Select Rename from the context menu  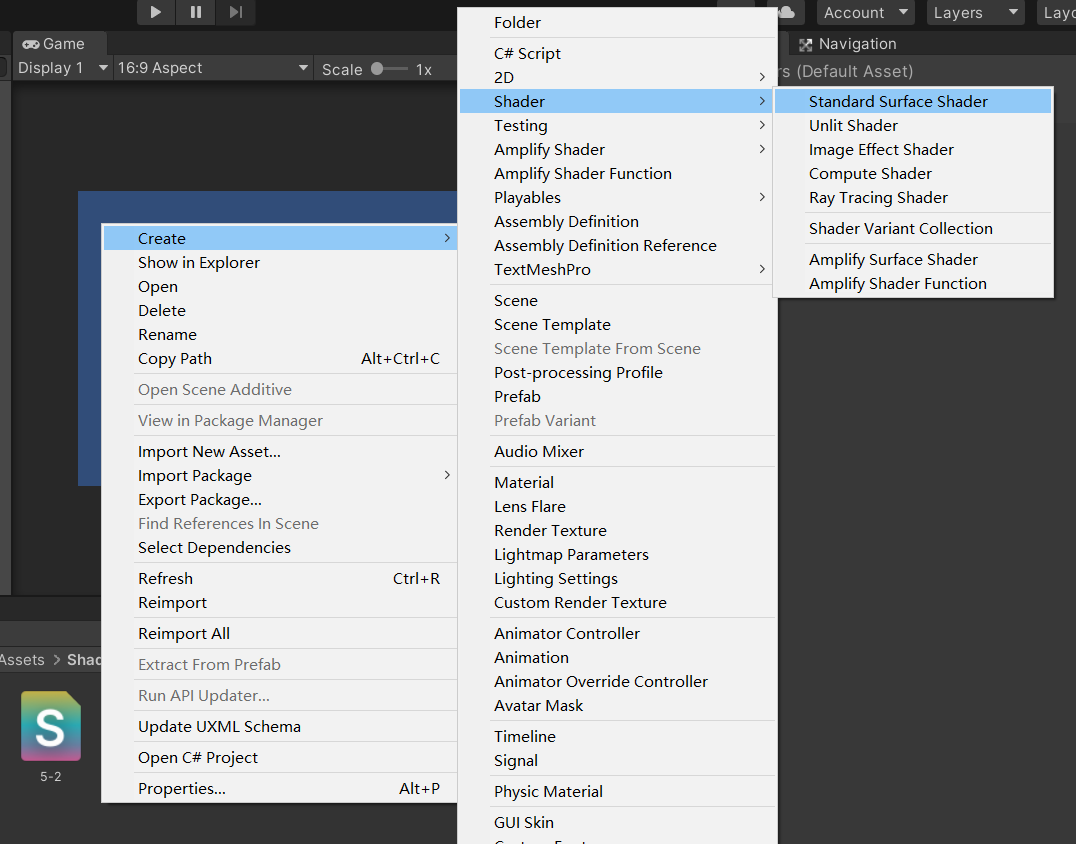click(x=280, y=334)
